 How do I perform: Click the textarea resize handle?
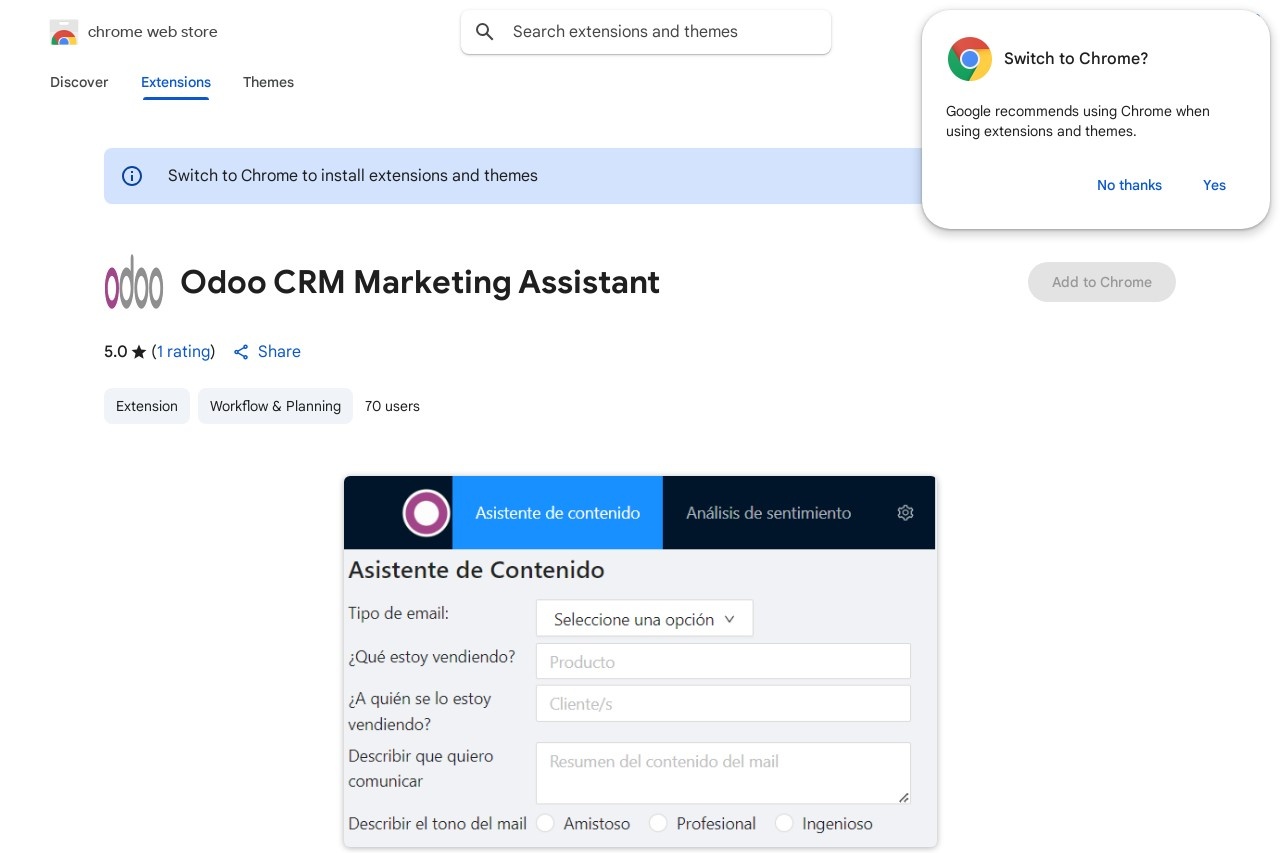click(904, 797)
